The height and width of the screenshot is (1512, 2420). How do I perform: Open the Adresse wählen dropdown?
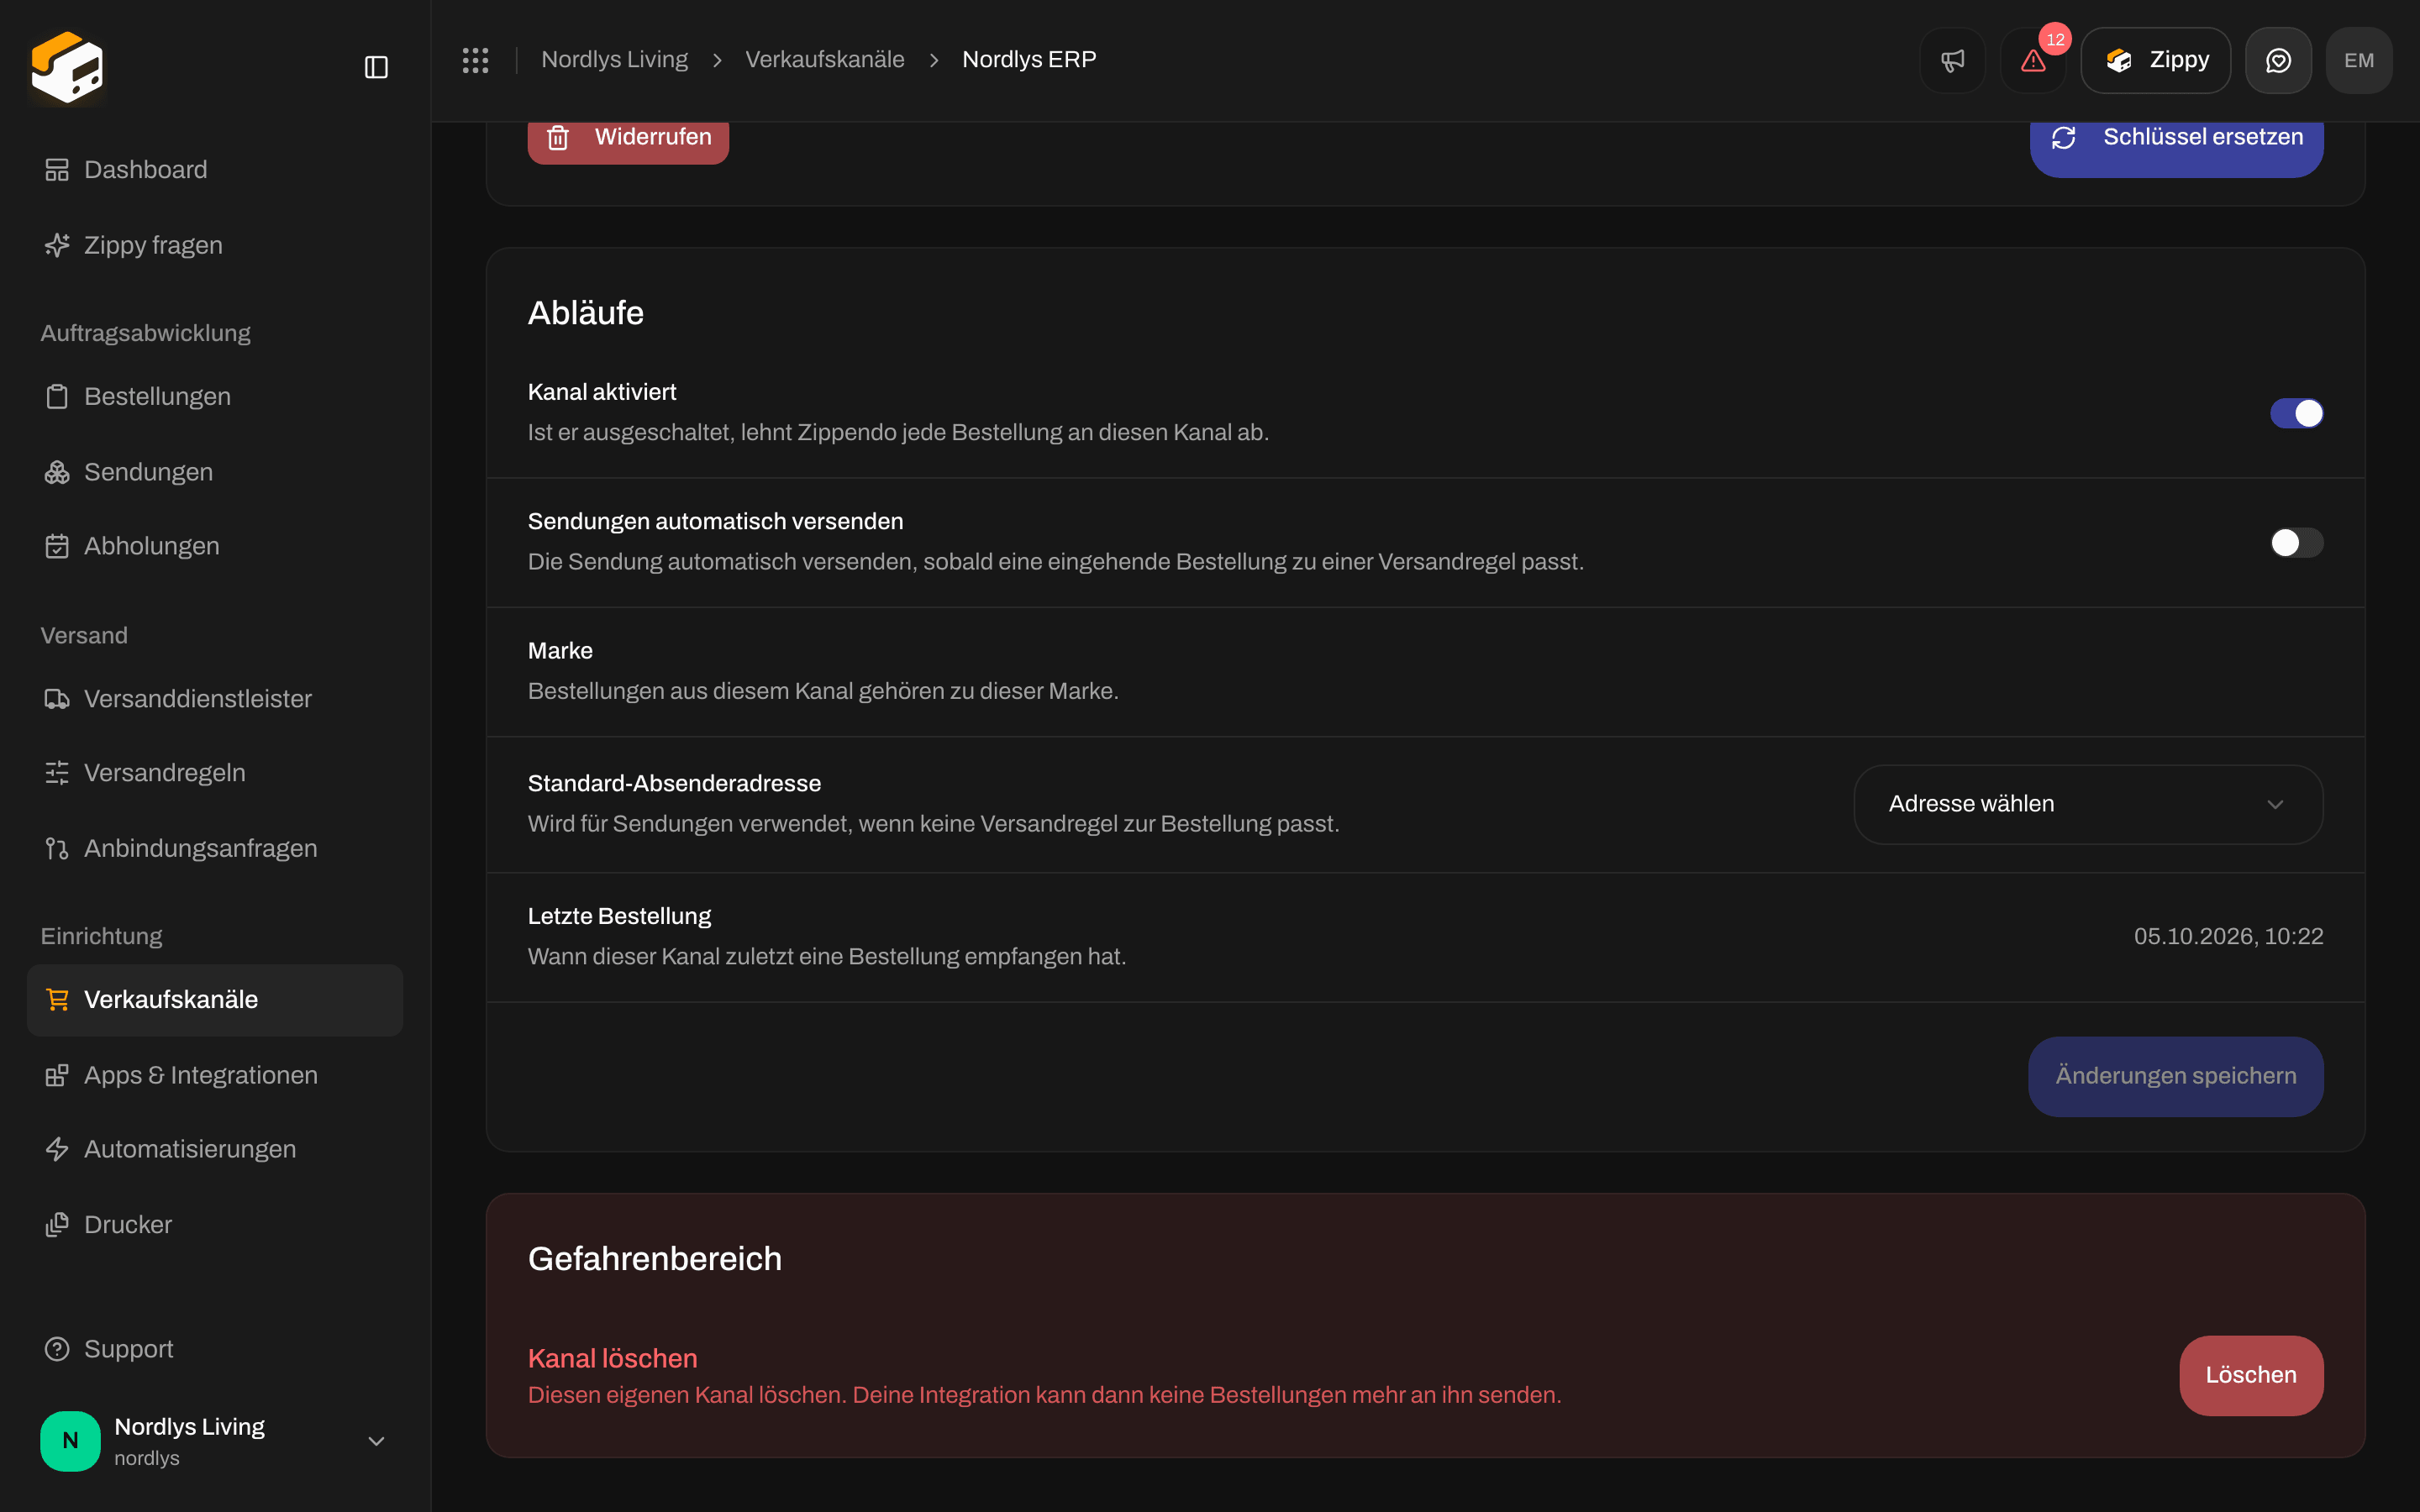pos(2088,804)
